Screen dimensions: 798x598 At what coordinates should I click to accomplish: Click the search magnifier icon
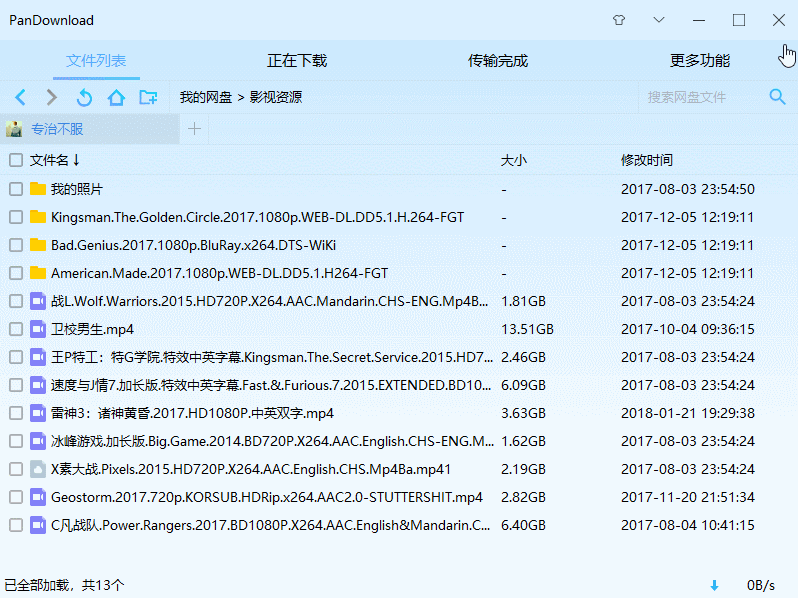tap(777, 96)
